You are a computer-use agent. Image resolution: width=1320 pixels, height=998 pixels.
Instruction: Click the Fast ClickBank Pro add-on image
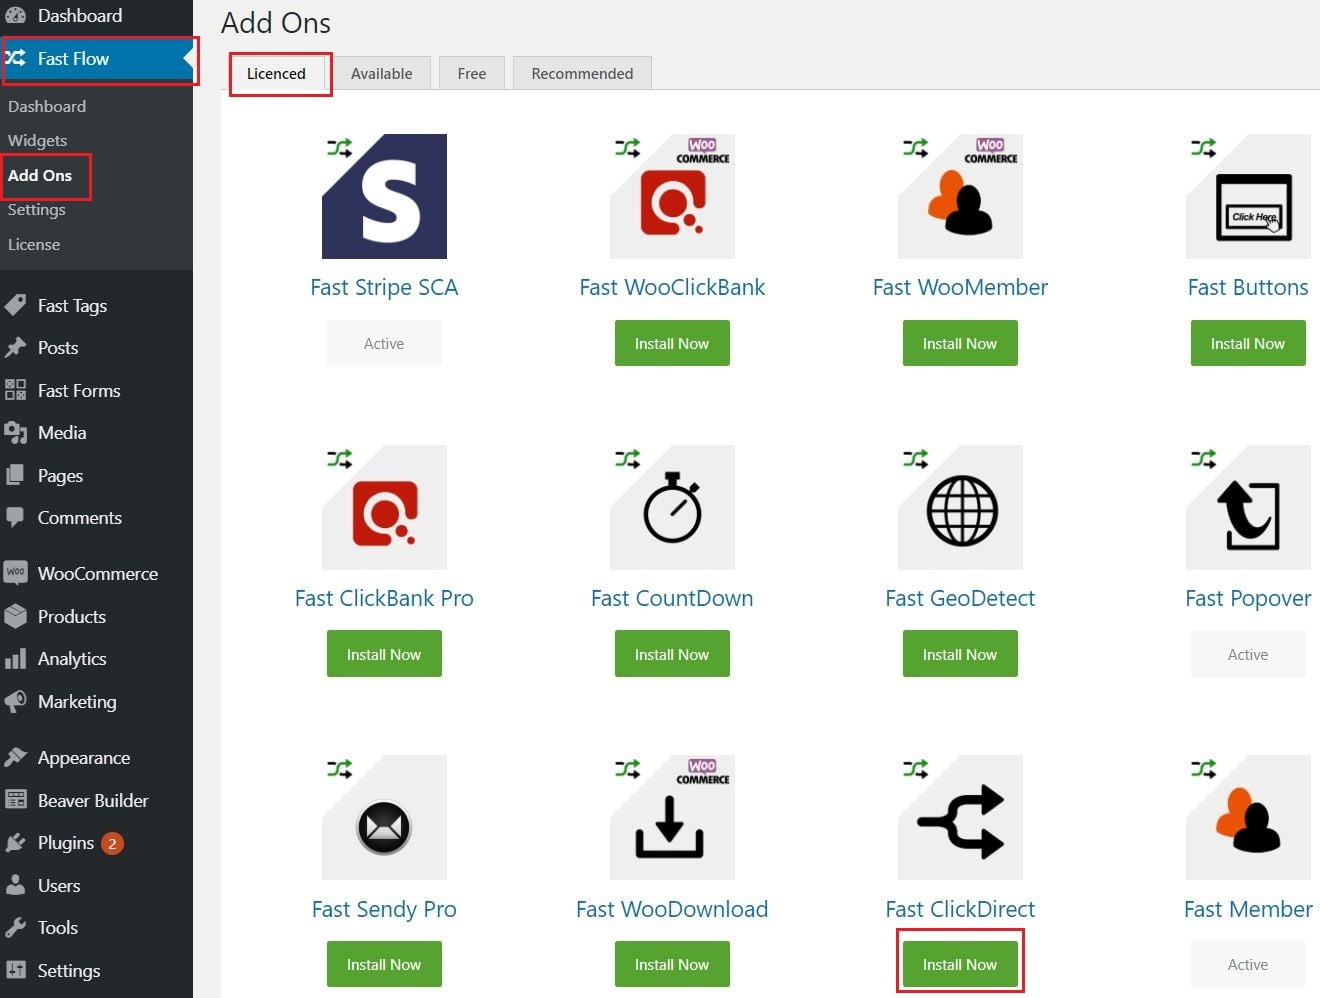(384, 507)
